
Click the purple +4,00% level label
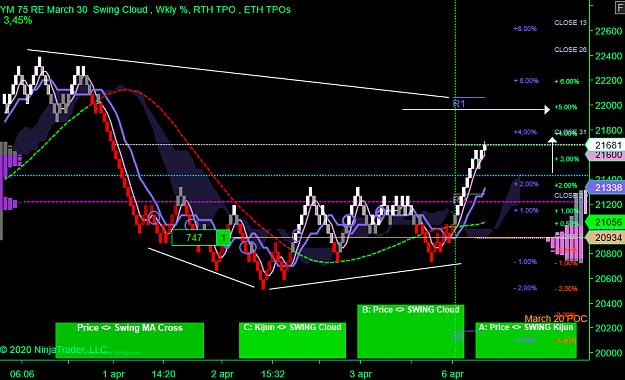[525, 132]
